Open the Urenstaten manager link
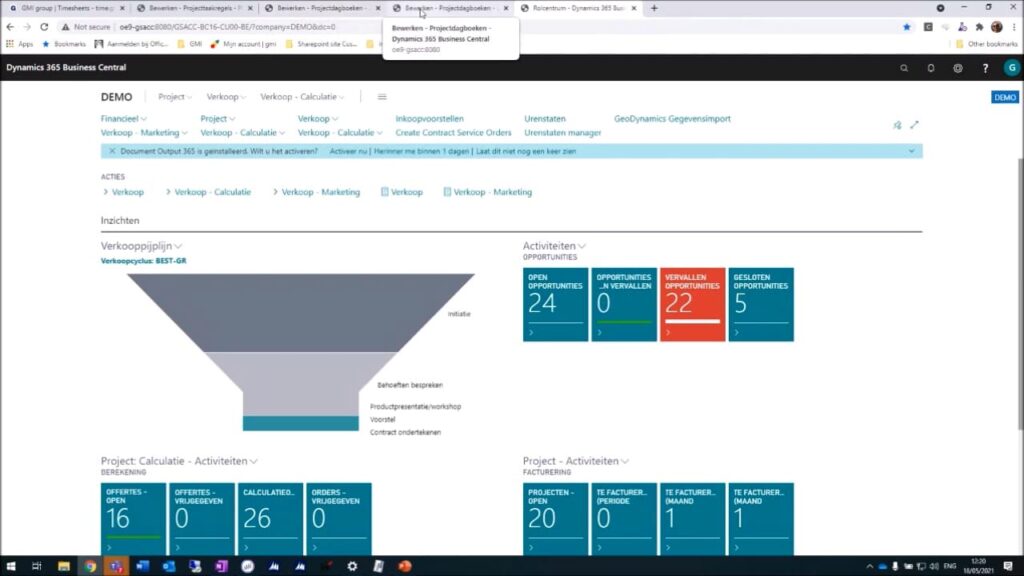The height and width of the screenshot is (576, 1024). click(x=562, y=133)
